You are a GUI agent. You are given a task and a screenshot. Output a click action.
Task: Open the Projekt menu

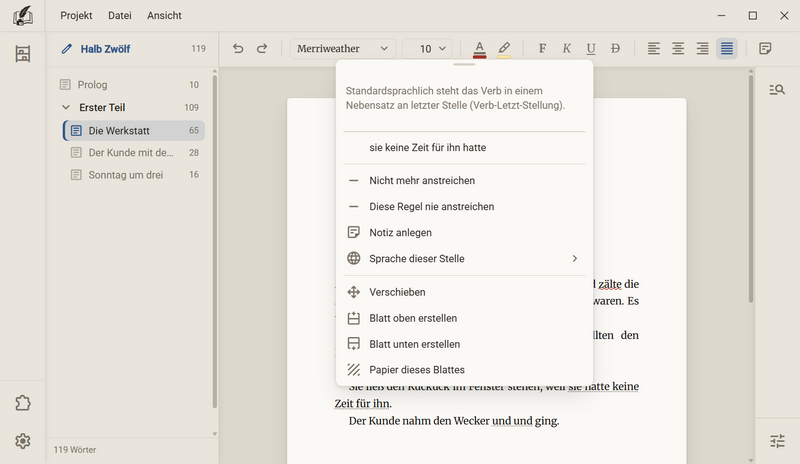[76, 16]
